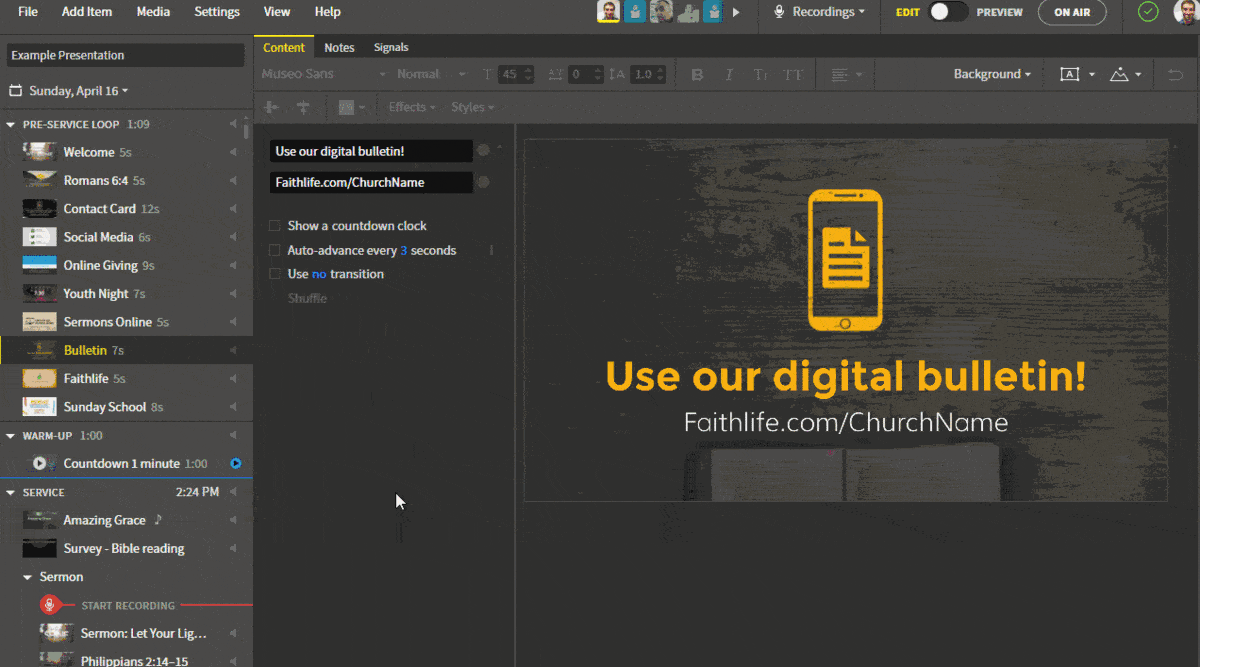Collapse the Warm-Up section

[x=11, y=436]
